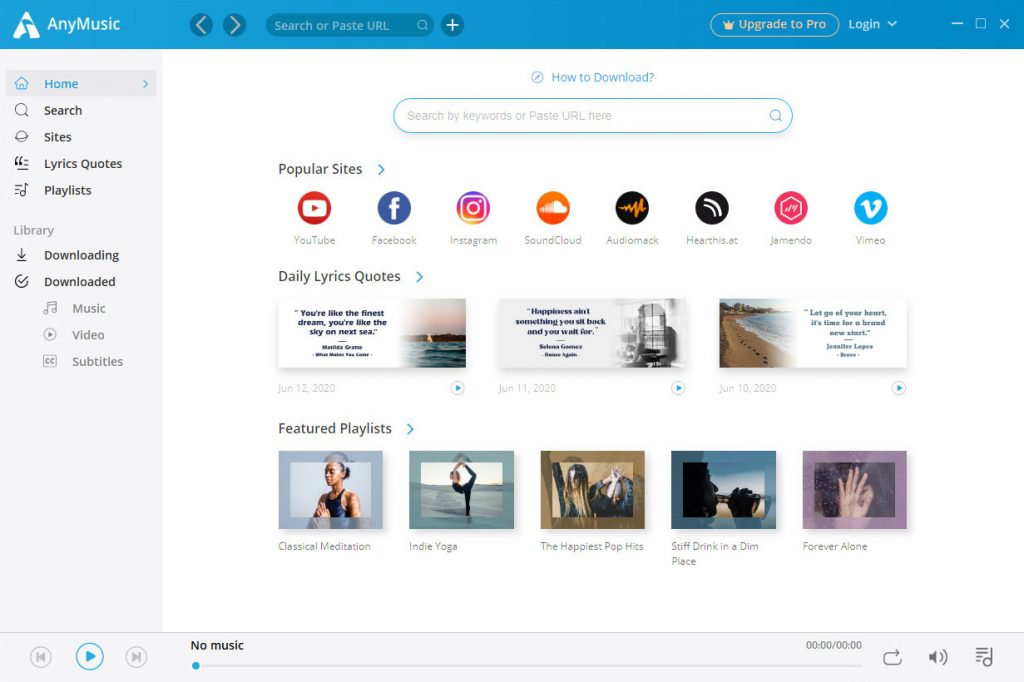The width and height of the screenshot is (1024, 682).
Task: Play the Jun 11, 2020 lyrics quote
Action: point(679,388)
